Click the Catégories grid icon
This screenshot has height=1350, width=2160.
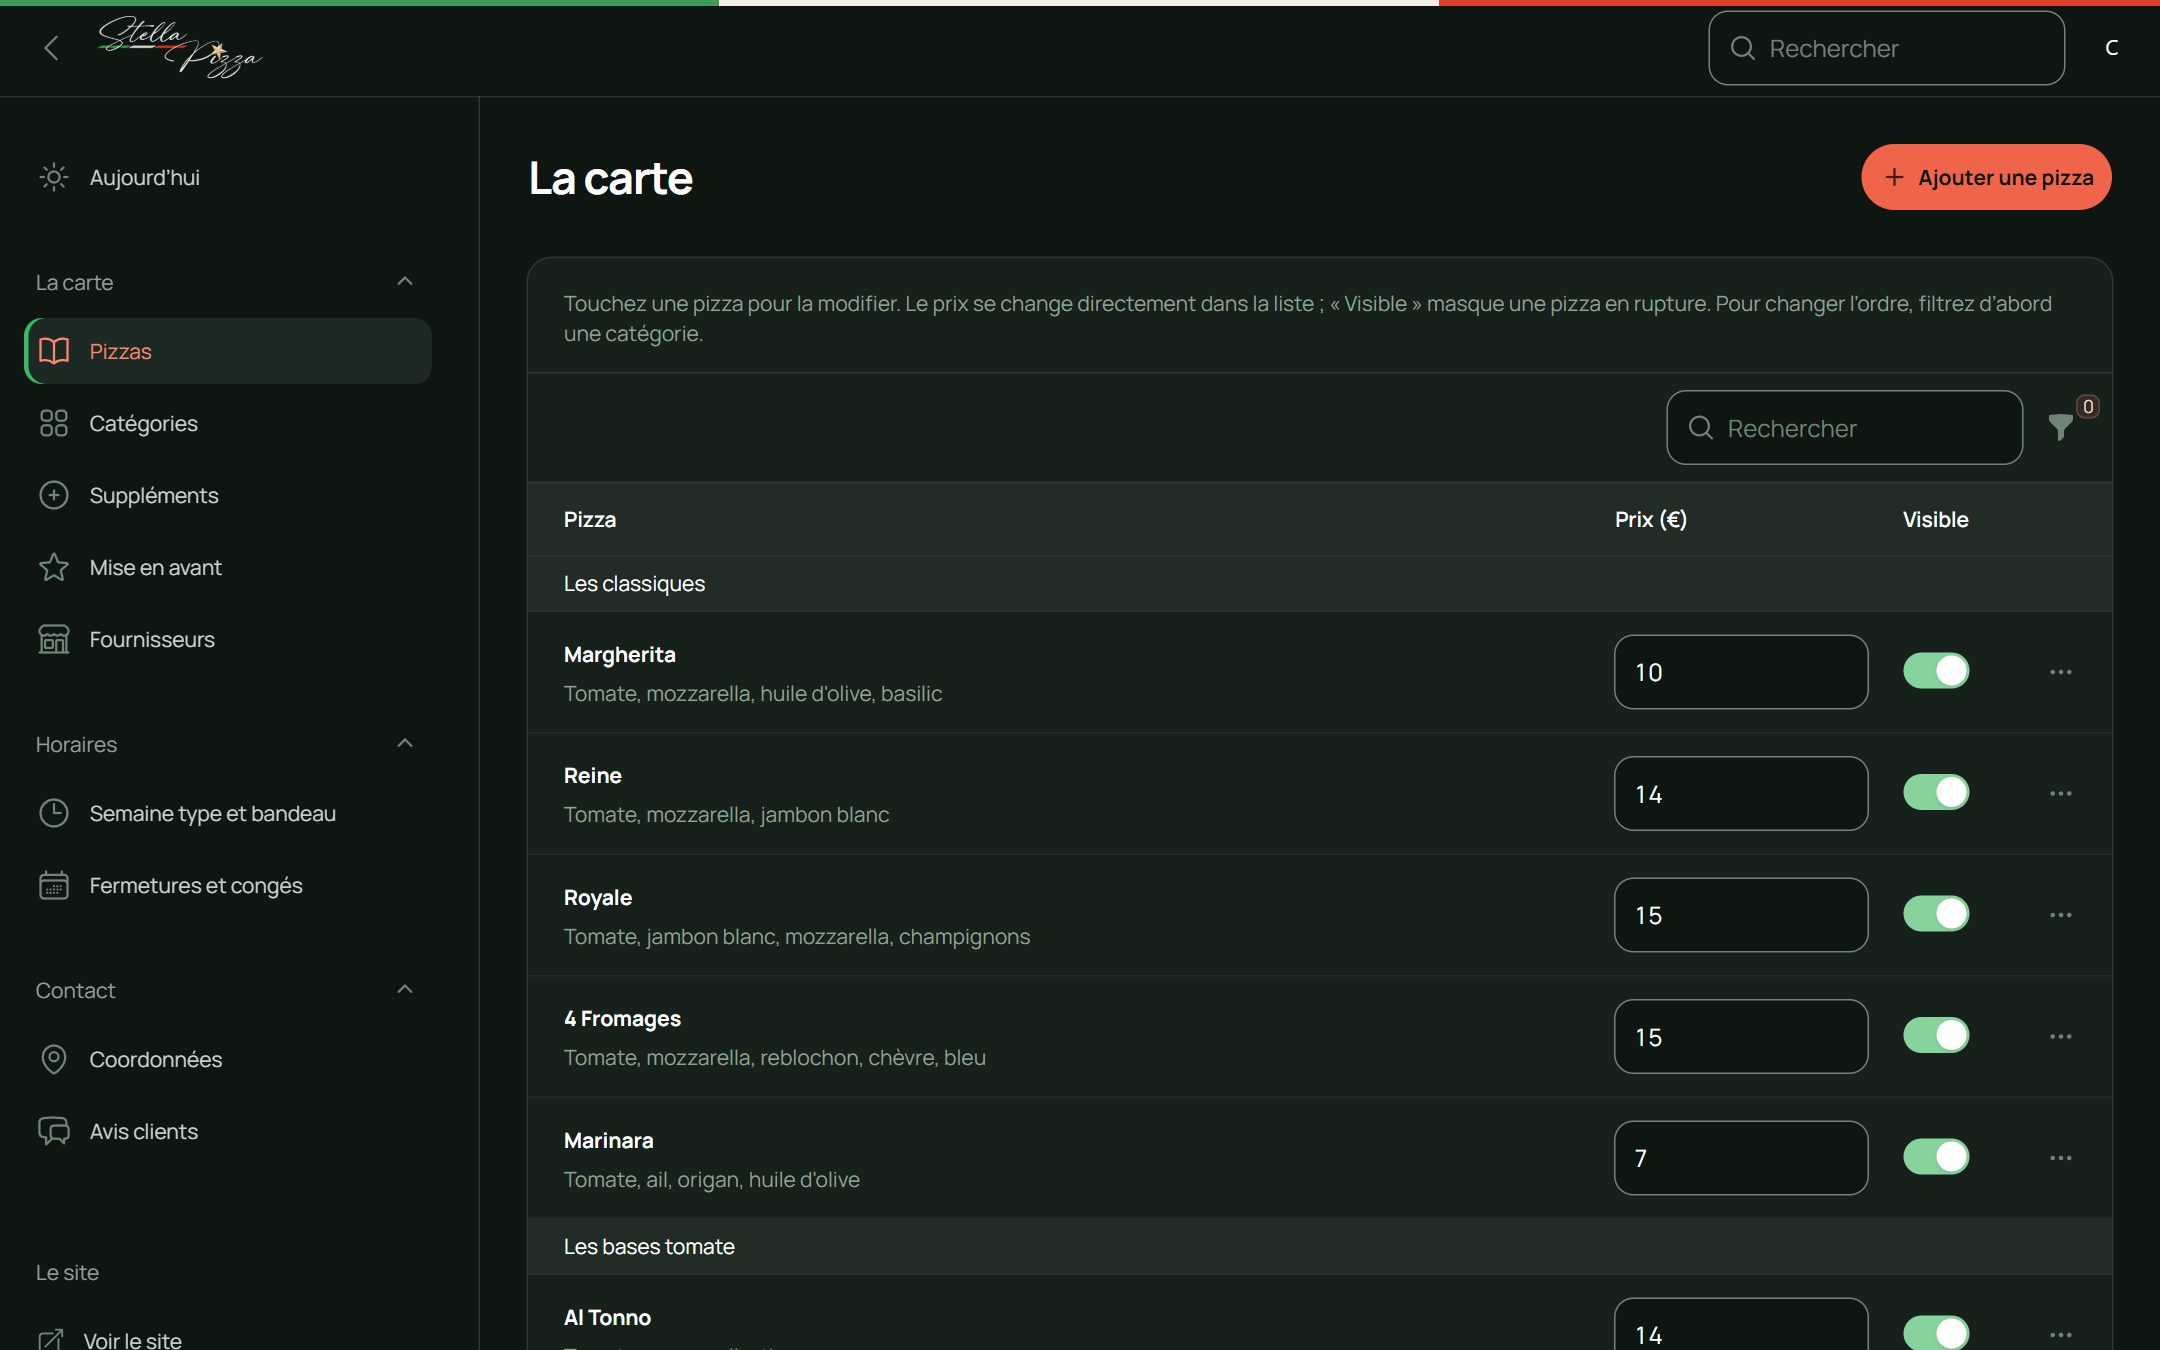53,423
